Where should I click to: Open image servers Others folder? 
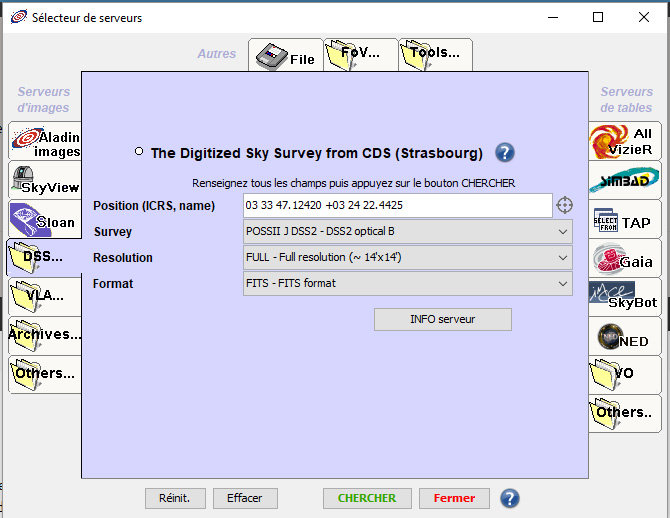(x=45, y=374)
